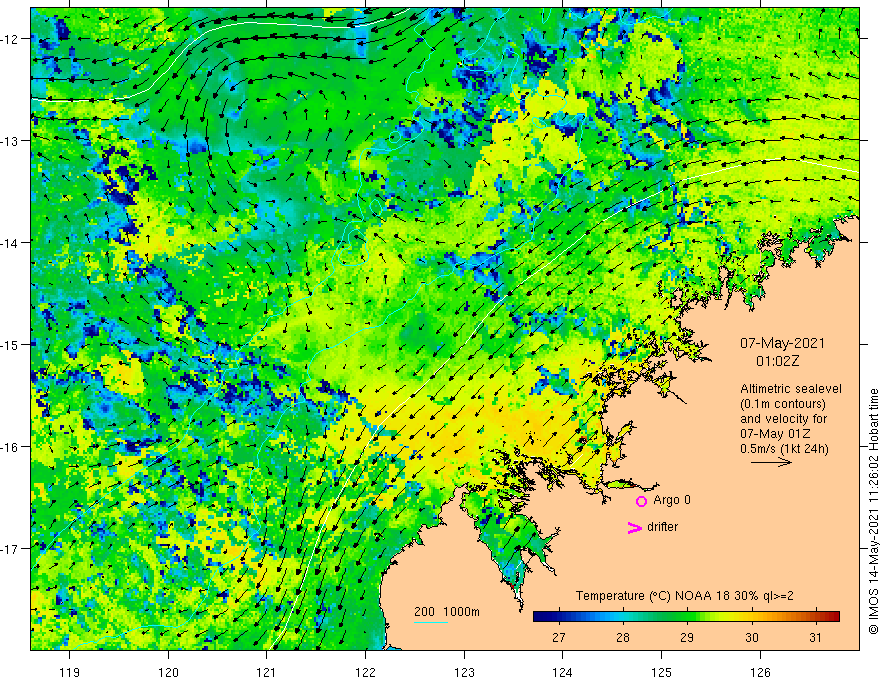This screenshot has width=880, height=680.
Task: Click the 'Temperature (°C) NOAA 18' title
Action: (x=652, y=596)
